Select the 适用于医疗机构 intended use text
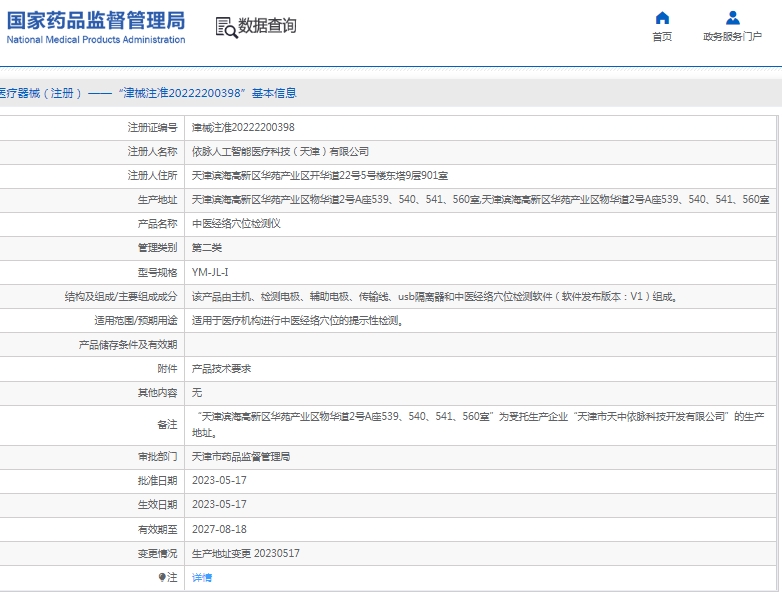 coord(298,321)
